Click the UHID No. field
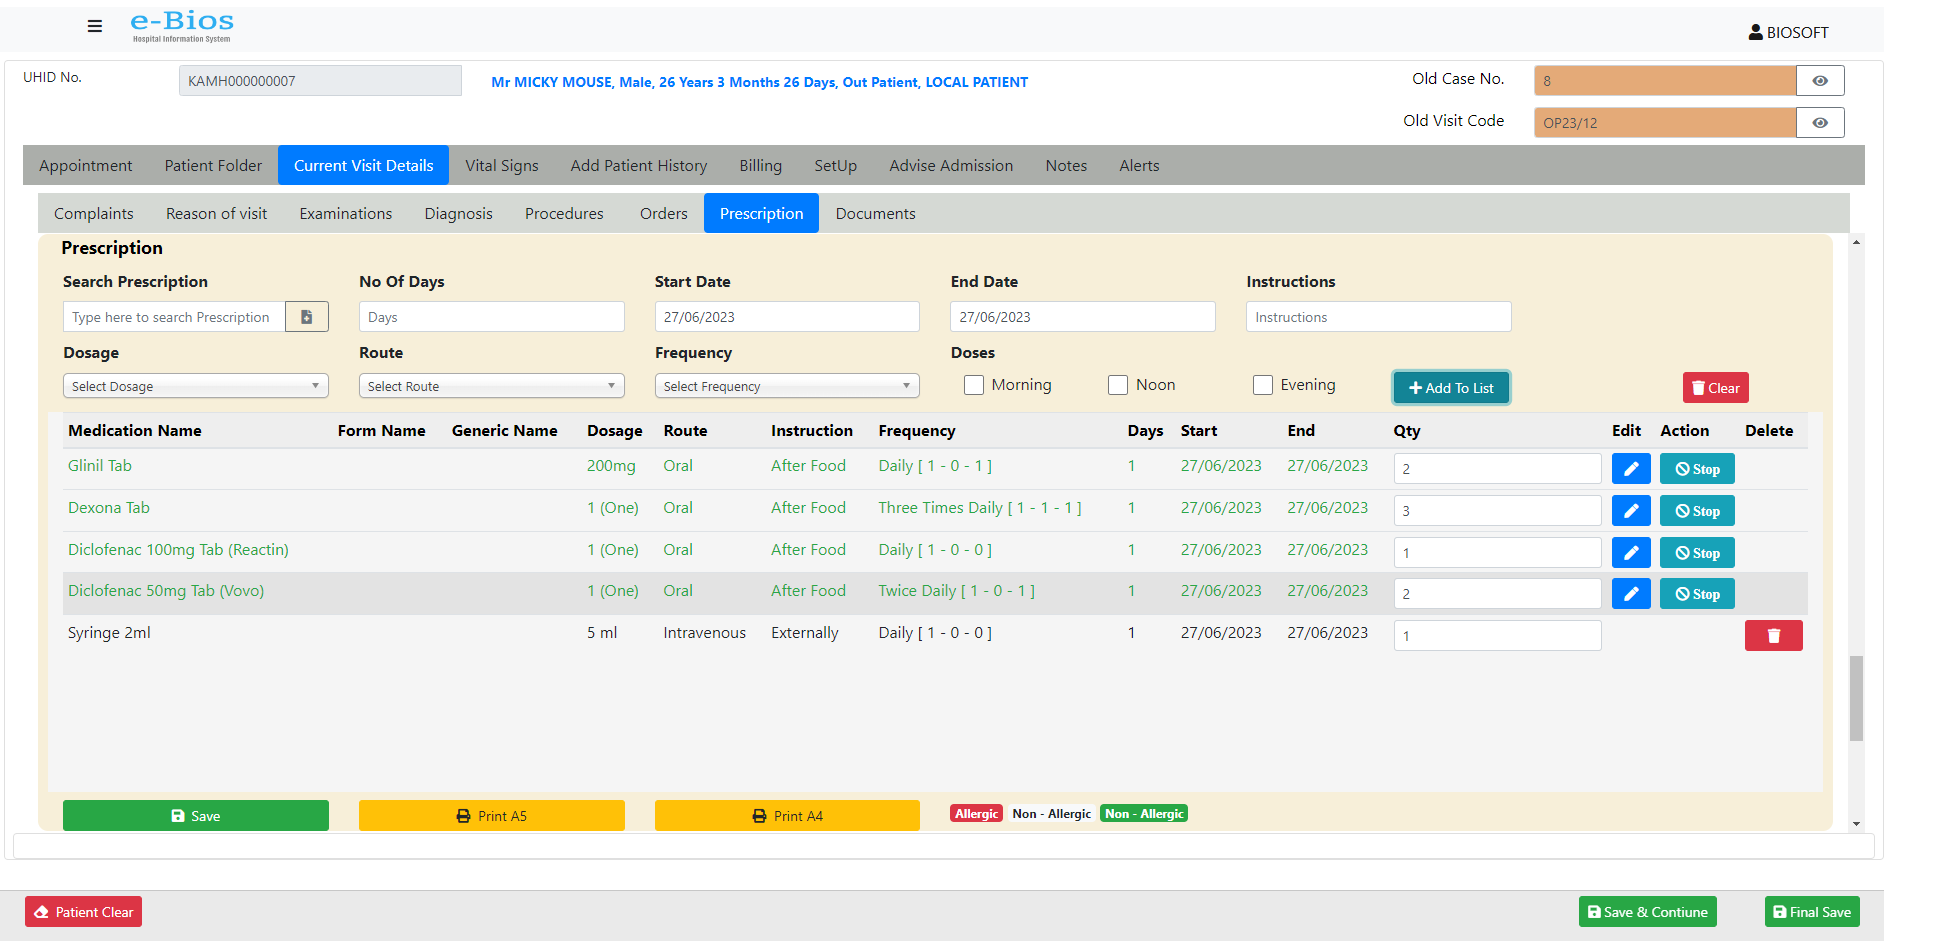The image size is (1941, 941). tap(320, 81)
